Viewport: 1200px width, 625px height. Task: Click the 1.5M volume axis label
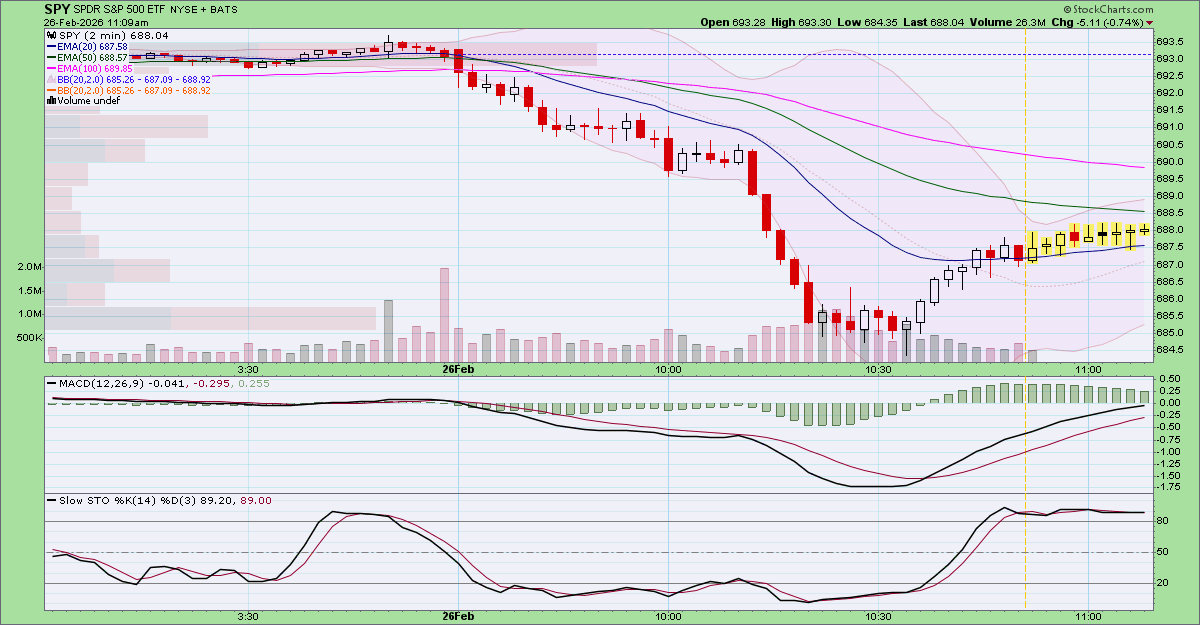(28, 291)
